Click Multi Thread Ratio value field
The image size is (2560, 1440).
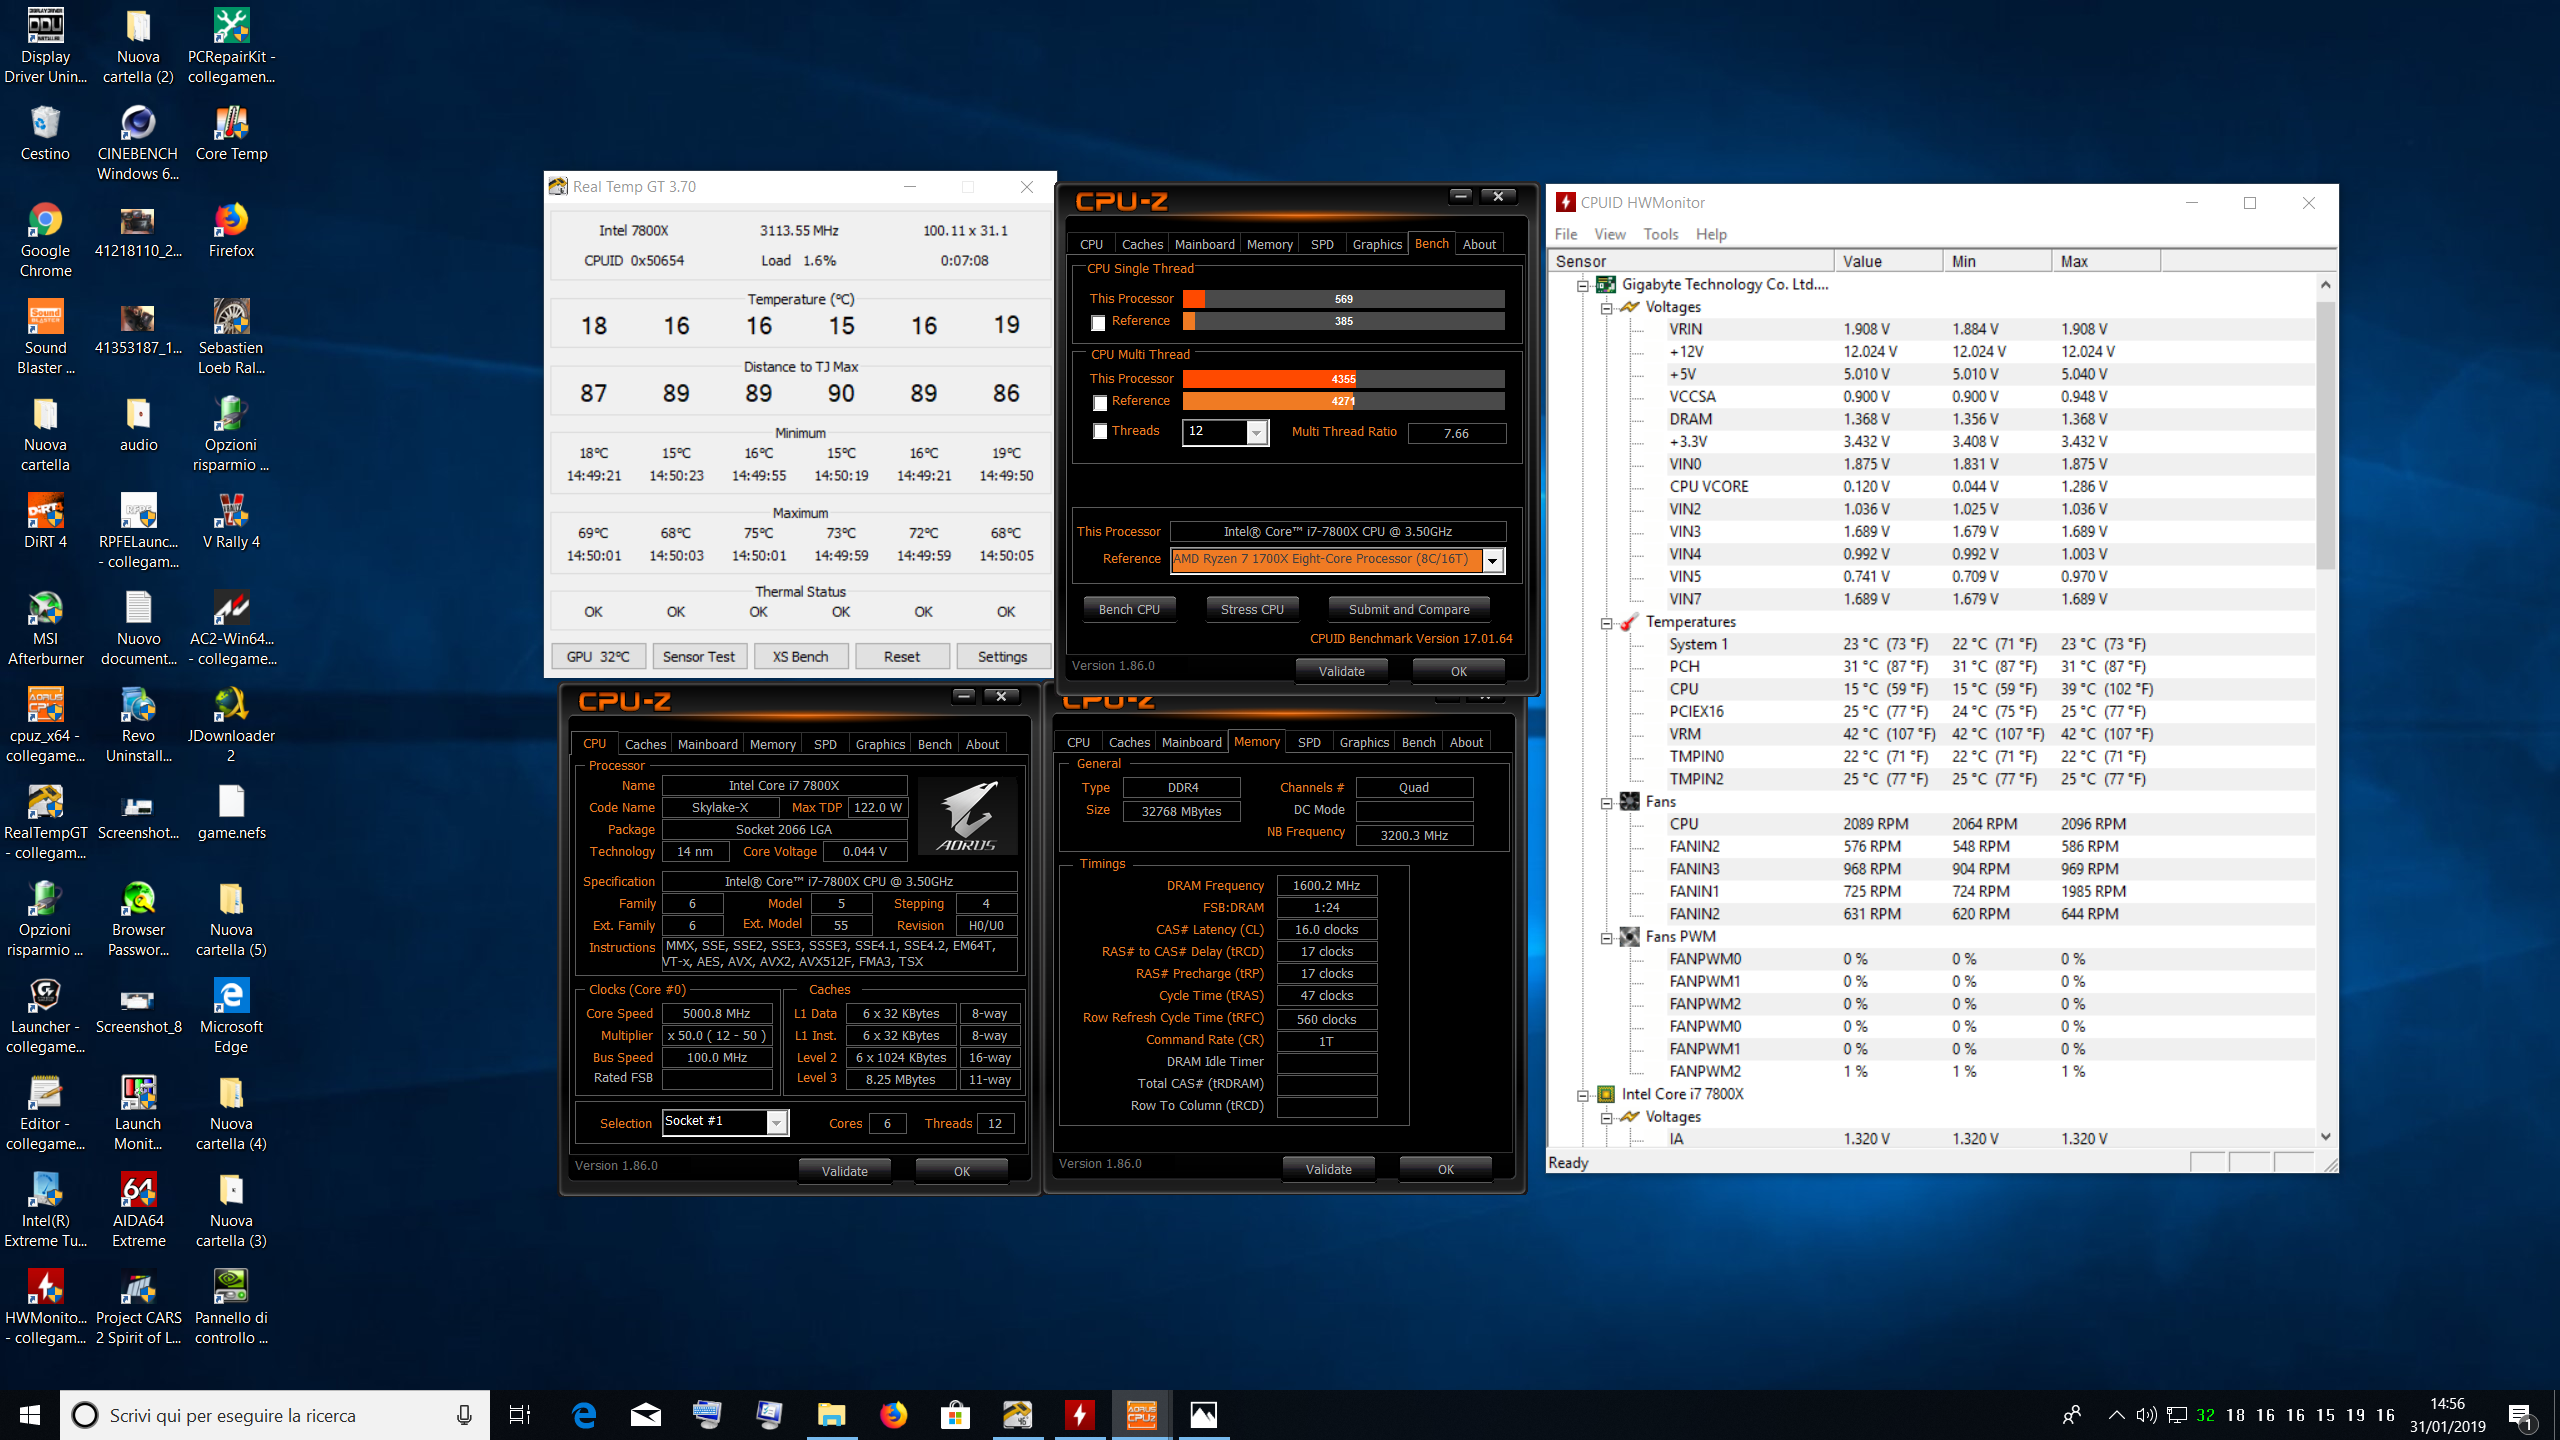(x=1456, y=433)
